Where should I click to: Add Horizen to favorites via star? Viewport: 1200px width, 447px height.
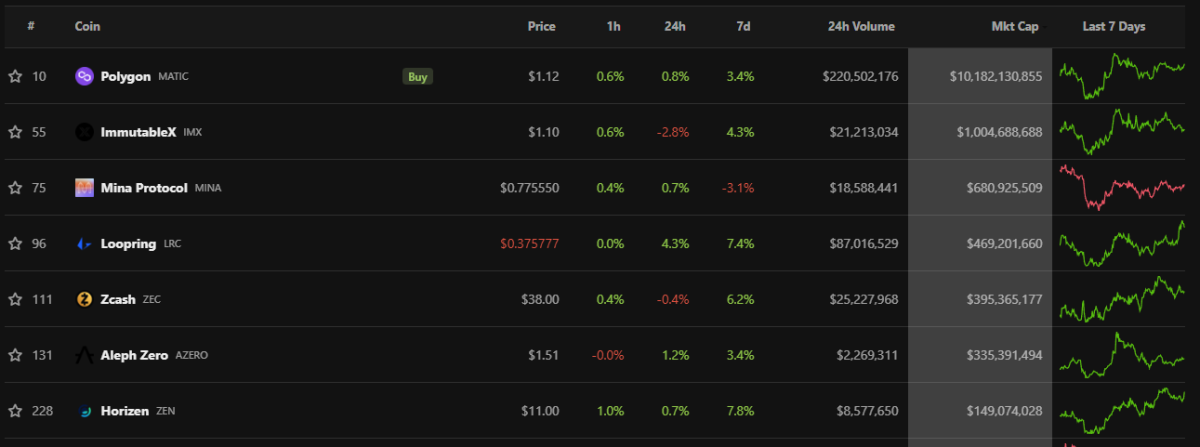coord(15,411)
